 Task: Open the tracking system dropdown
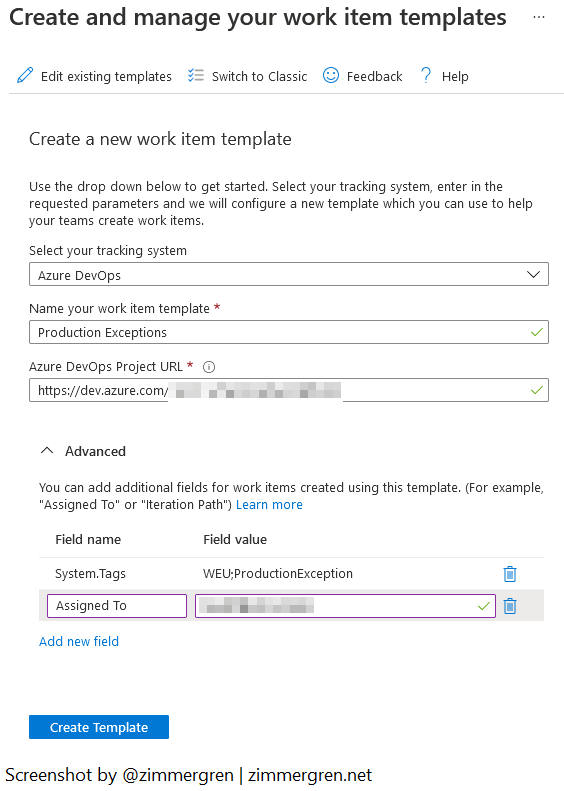[x=289, y=274]
